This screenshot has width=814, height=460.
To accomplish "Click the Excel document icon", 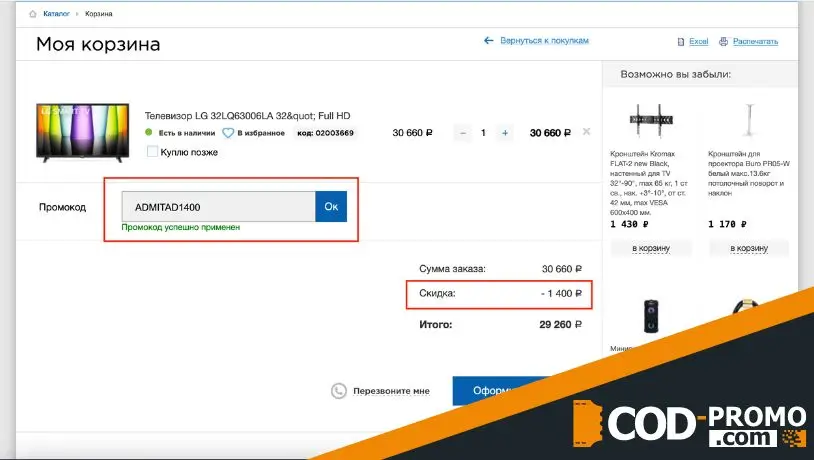I will point(681,42).
